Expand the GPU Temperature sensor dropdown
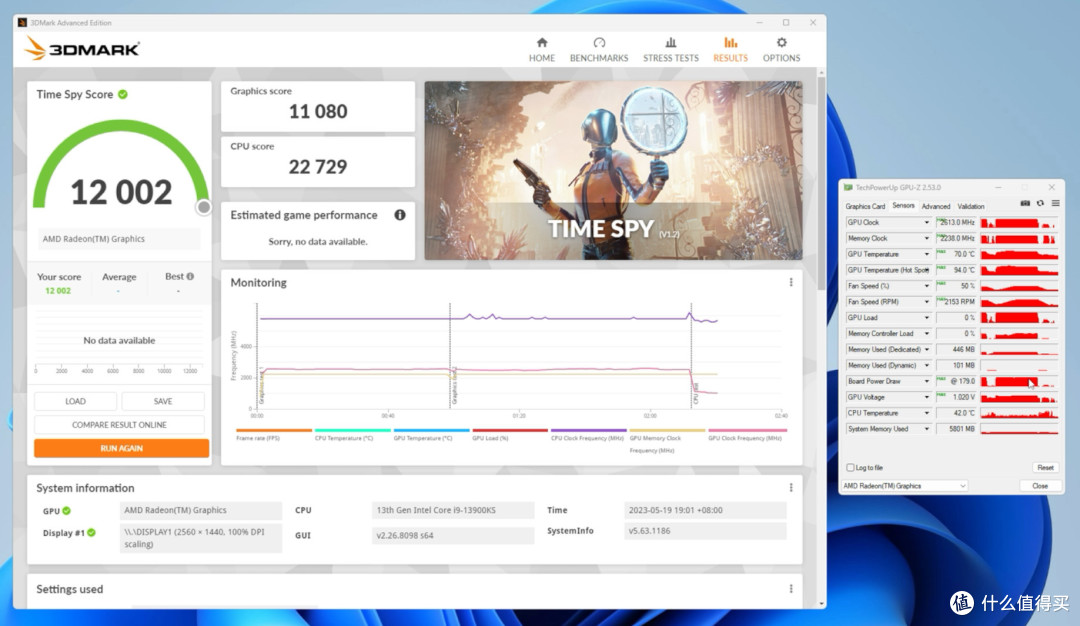This screenshot has height=626, width=1080. 926,254
